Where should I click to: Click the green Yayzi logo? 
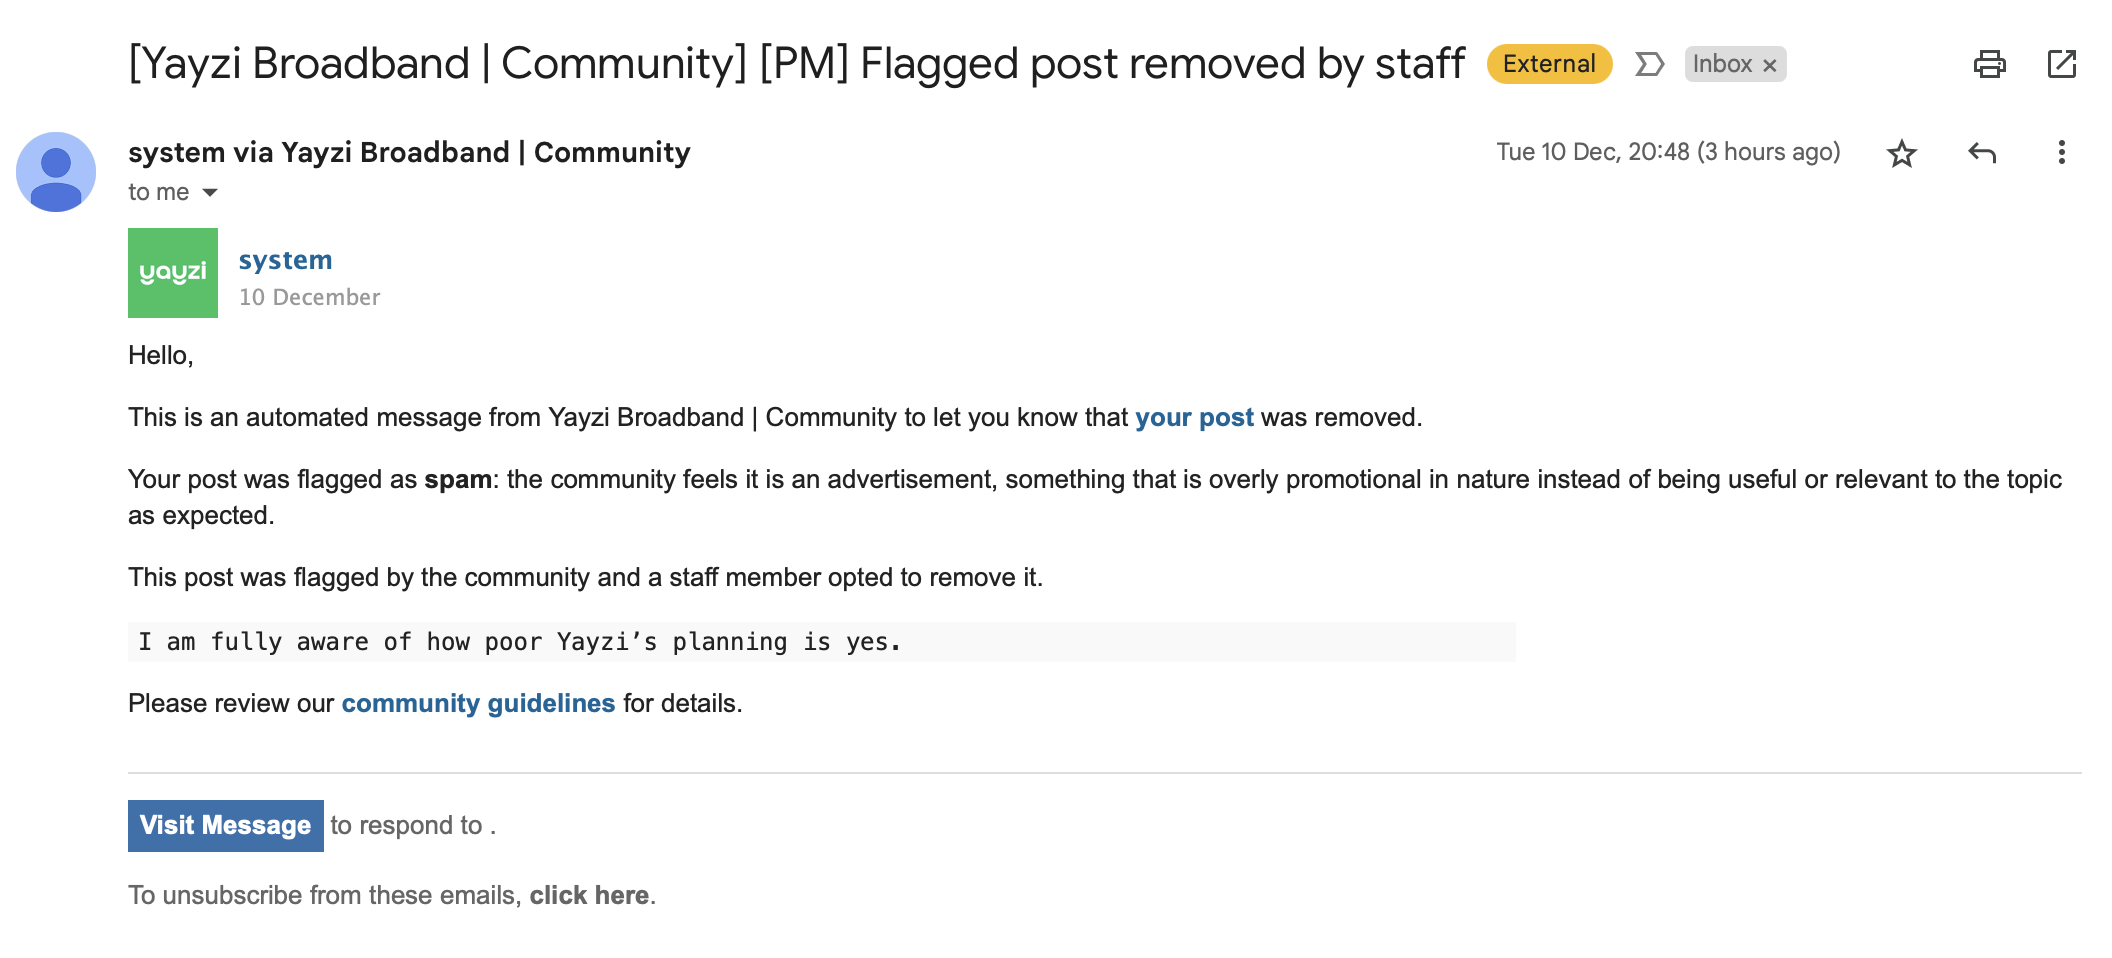[173, 273]
